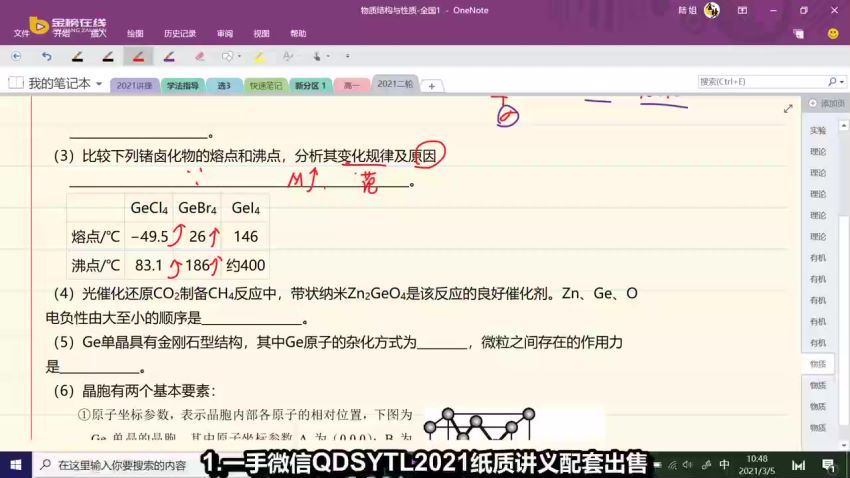Add a new section with plus tab
This screenshot has width=850, height=478.
point(432,86)
